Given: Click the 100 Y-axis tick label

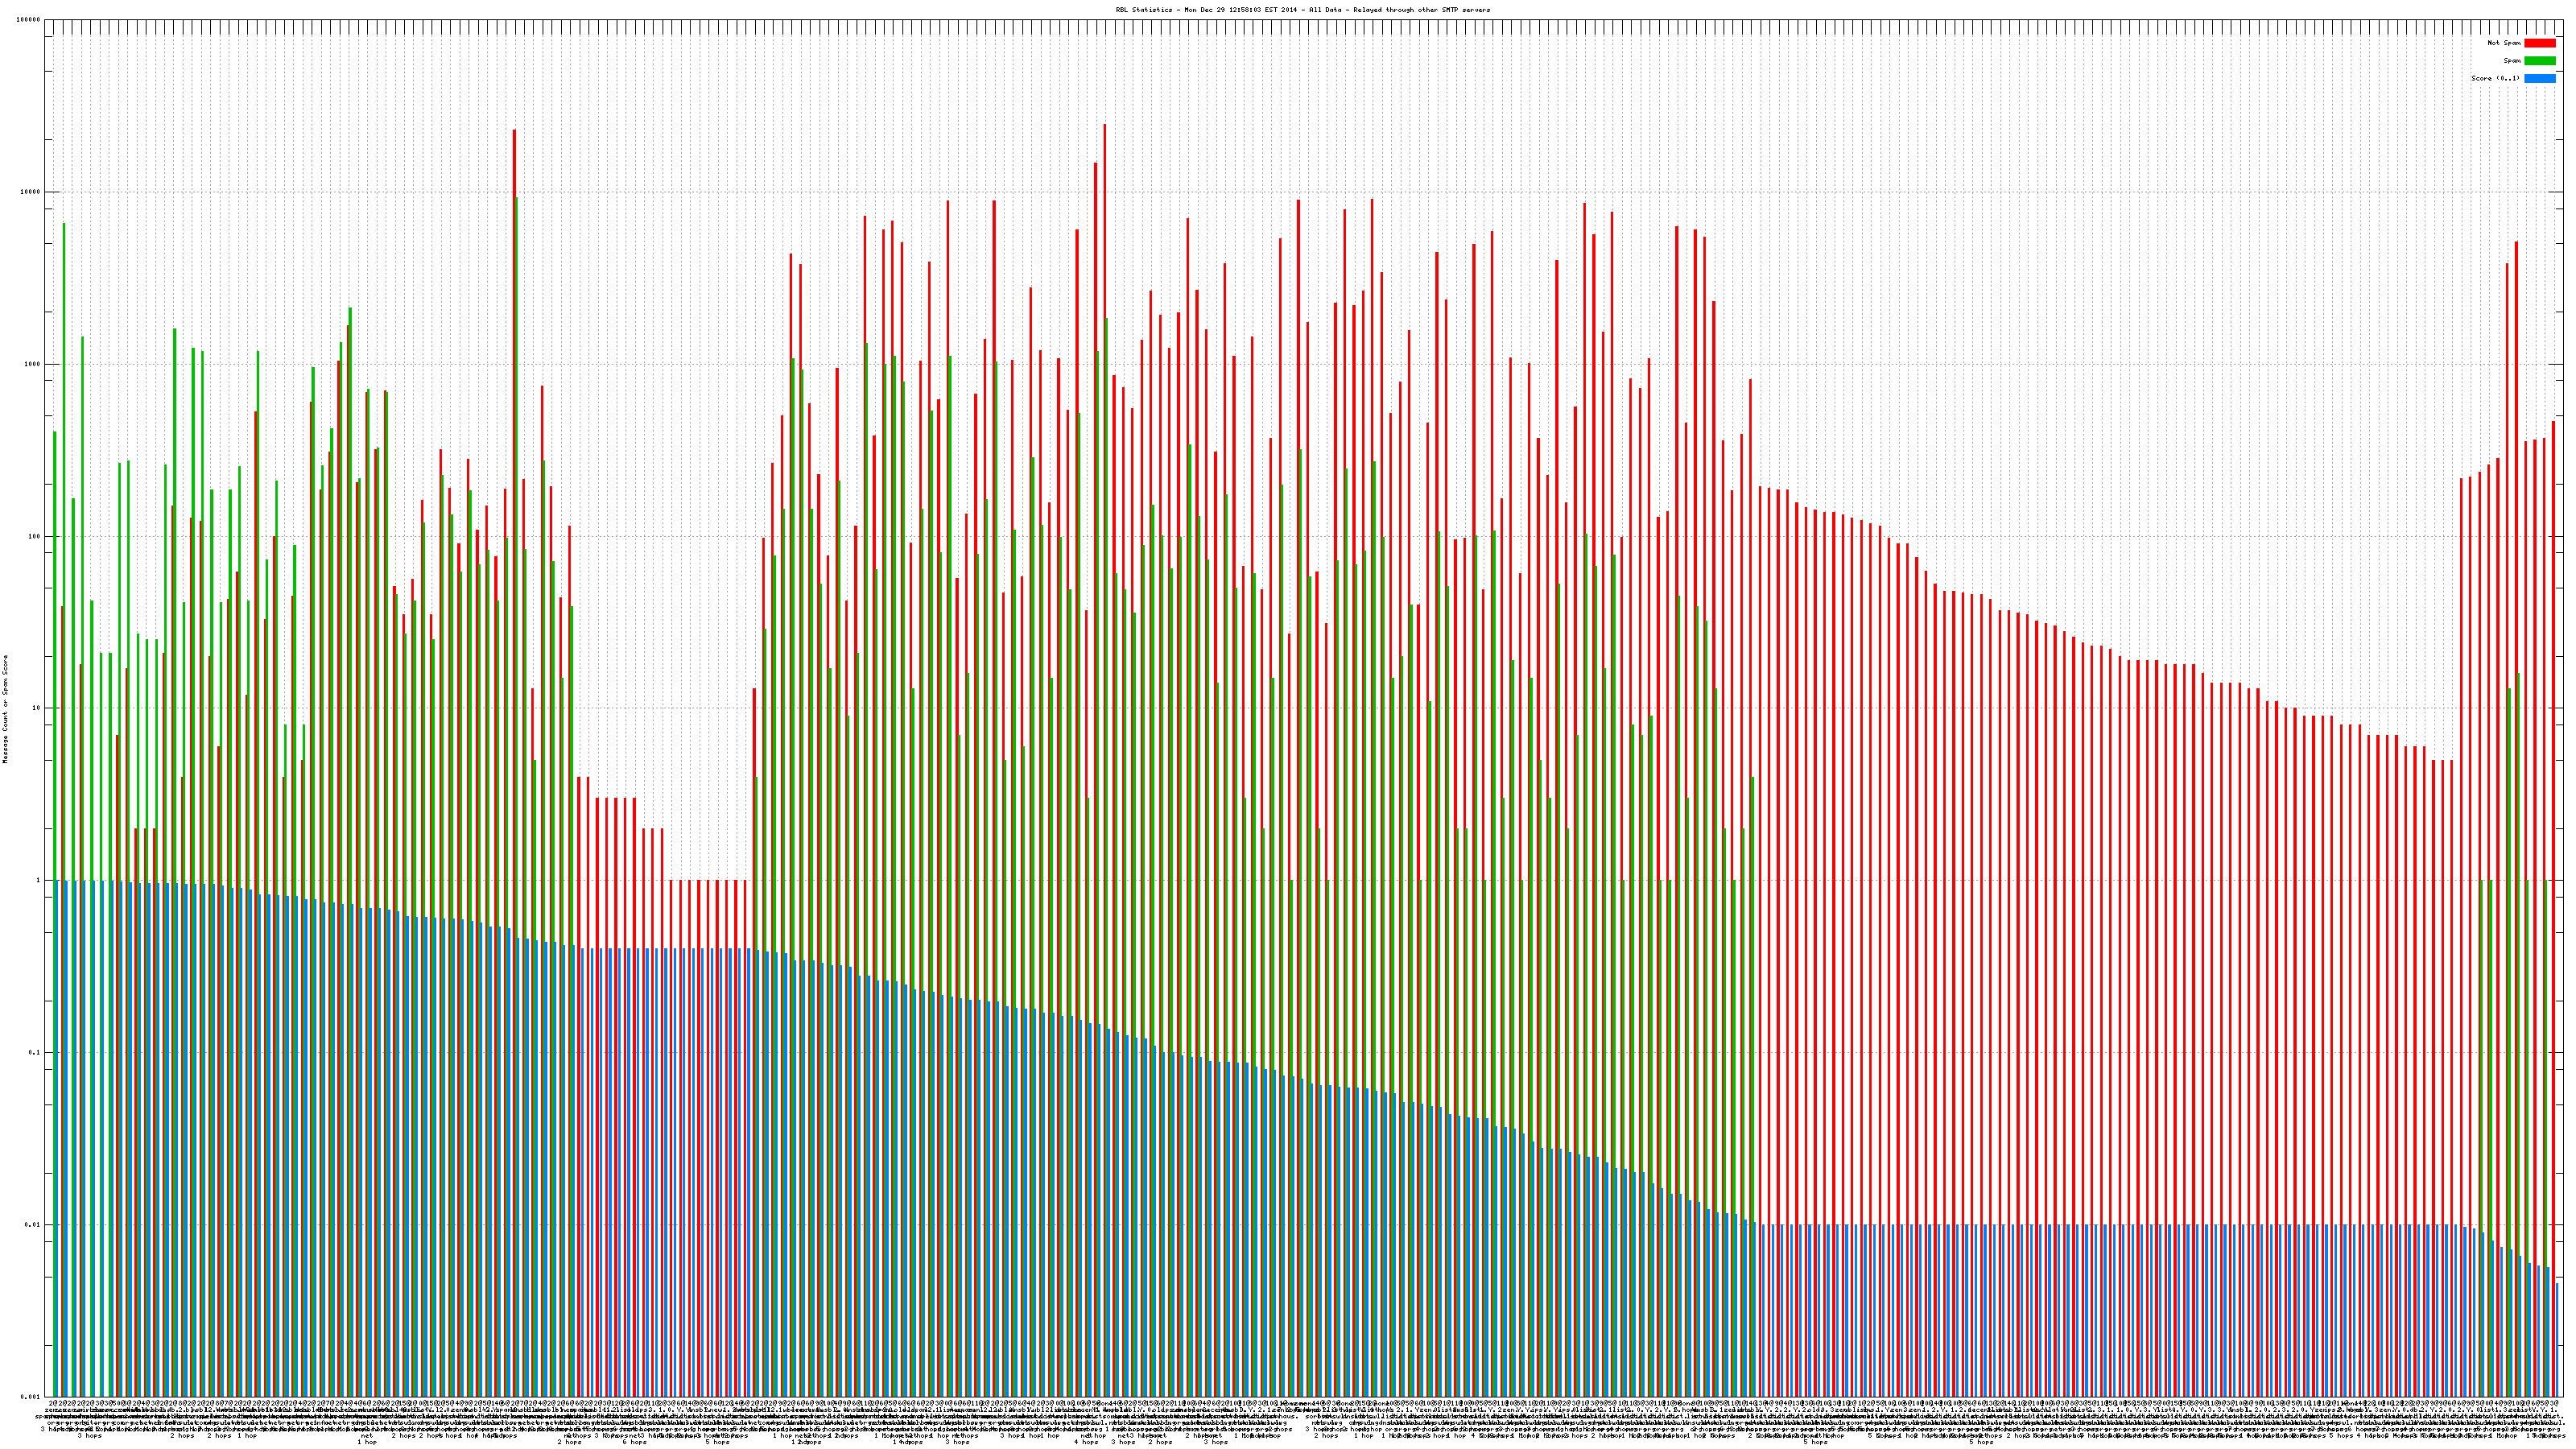Looking at the screenshot, I should pyautogui.click(x=35, y=536).
